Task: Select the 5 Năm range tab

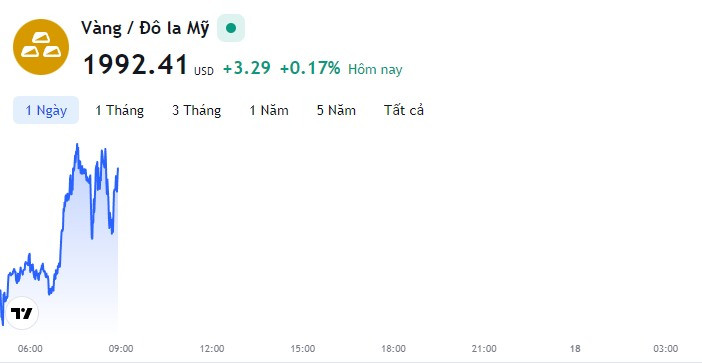Action: click(336, 110)
